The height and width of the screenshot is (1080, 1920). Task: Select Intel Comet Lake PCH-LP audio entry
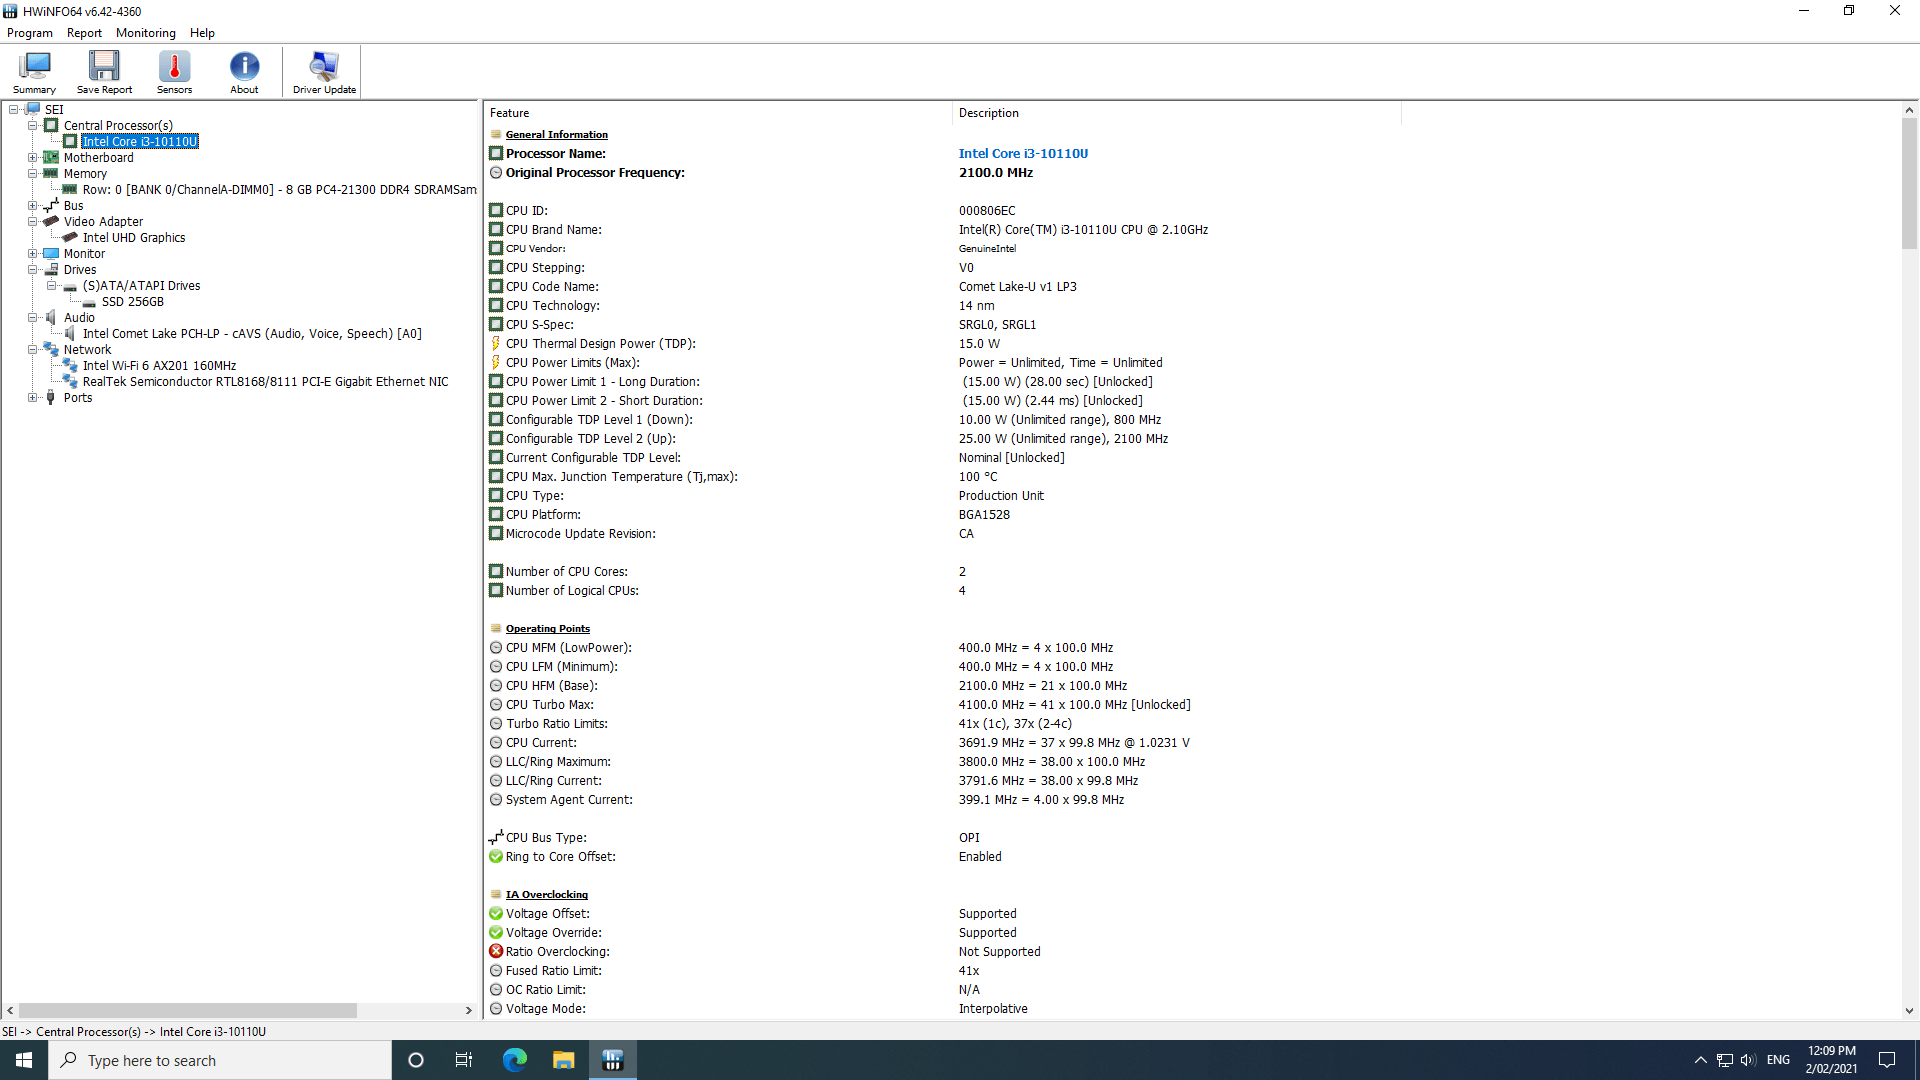point(252,334)
